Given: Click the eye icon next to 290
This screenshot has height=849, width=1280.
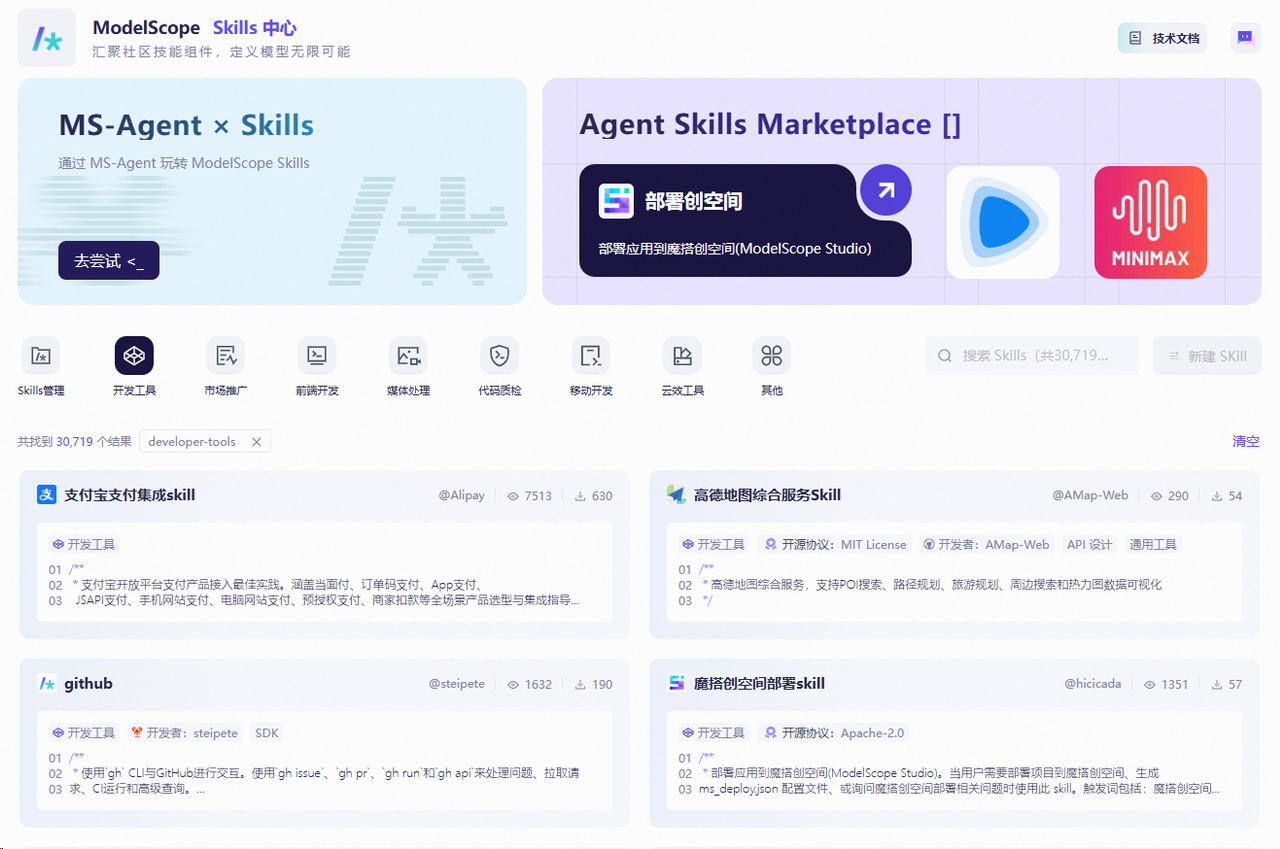Looking at the screenshot, I should [x=1157, y=496].
